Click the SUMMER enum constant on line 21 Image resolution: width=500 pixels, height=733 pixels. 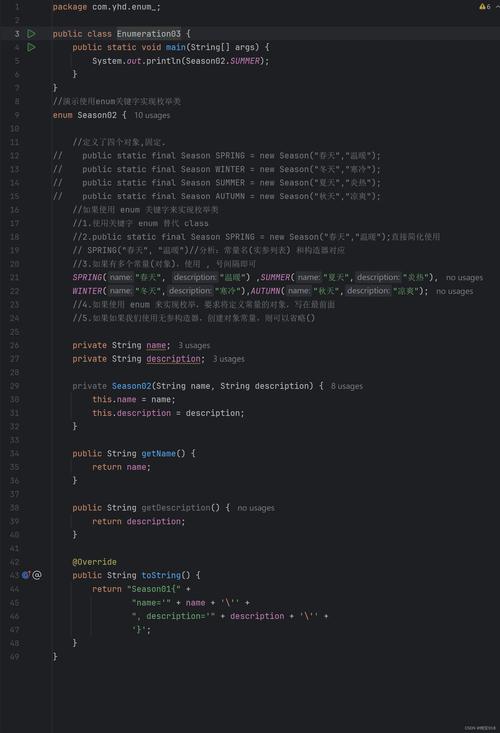coord(275,278)
